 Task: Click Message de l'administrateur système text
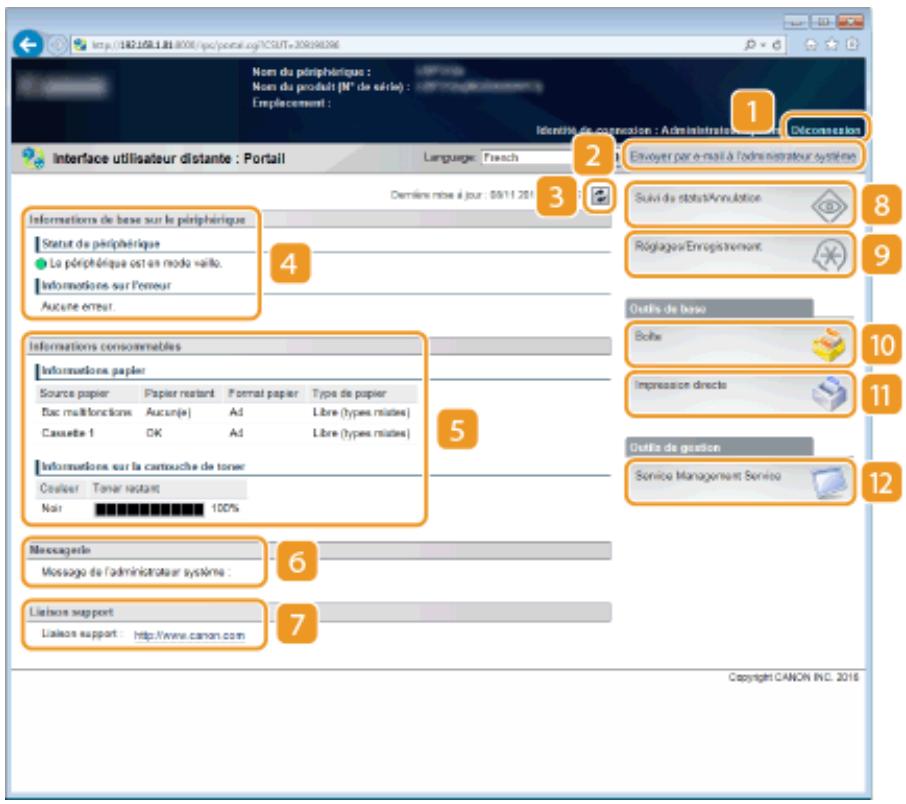136,572
